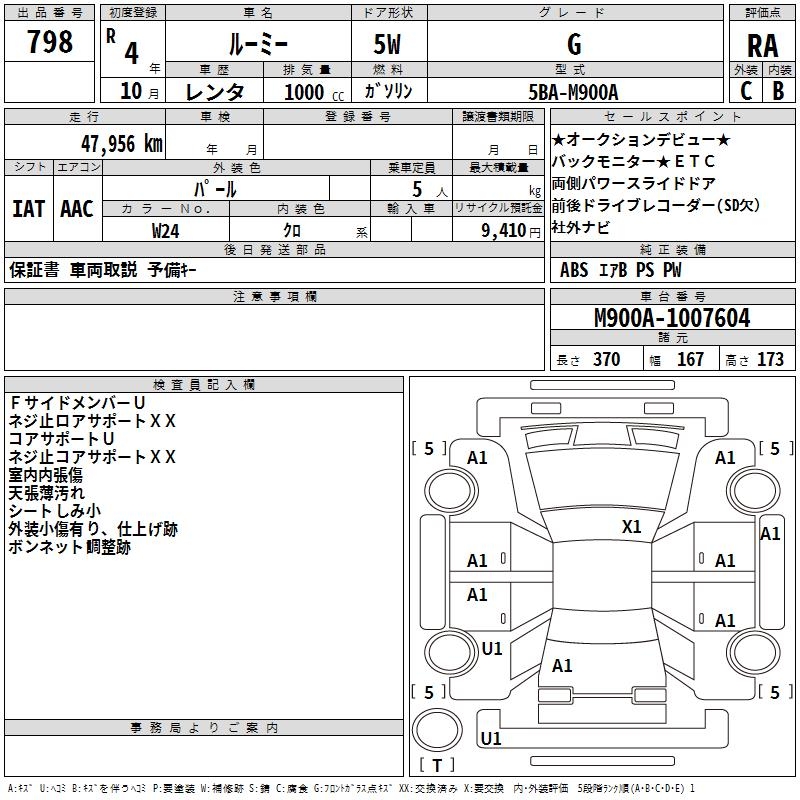The width and height of the screenshot is (800, 800).
Task: Click the 車両取説 item
Action: coord(104,269)
